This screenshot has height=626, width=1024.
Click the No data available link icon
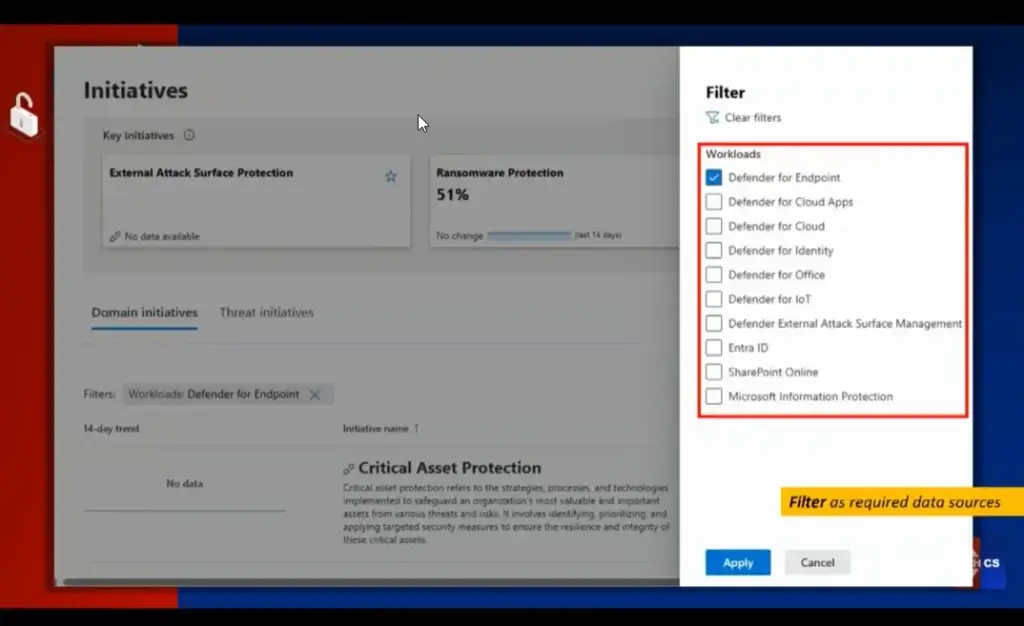pos(115,236)
